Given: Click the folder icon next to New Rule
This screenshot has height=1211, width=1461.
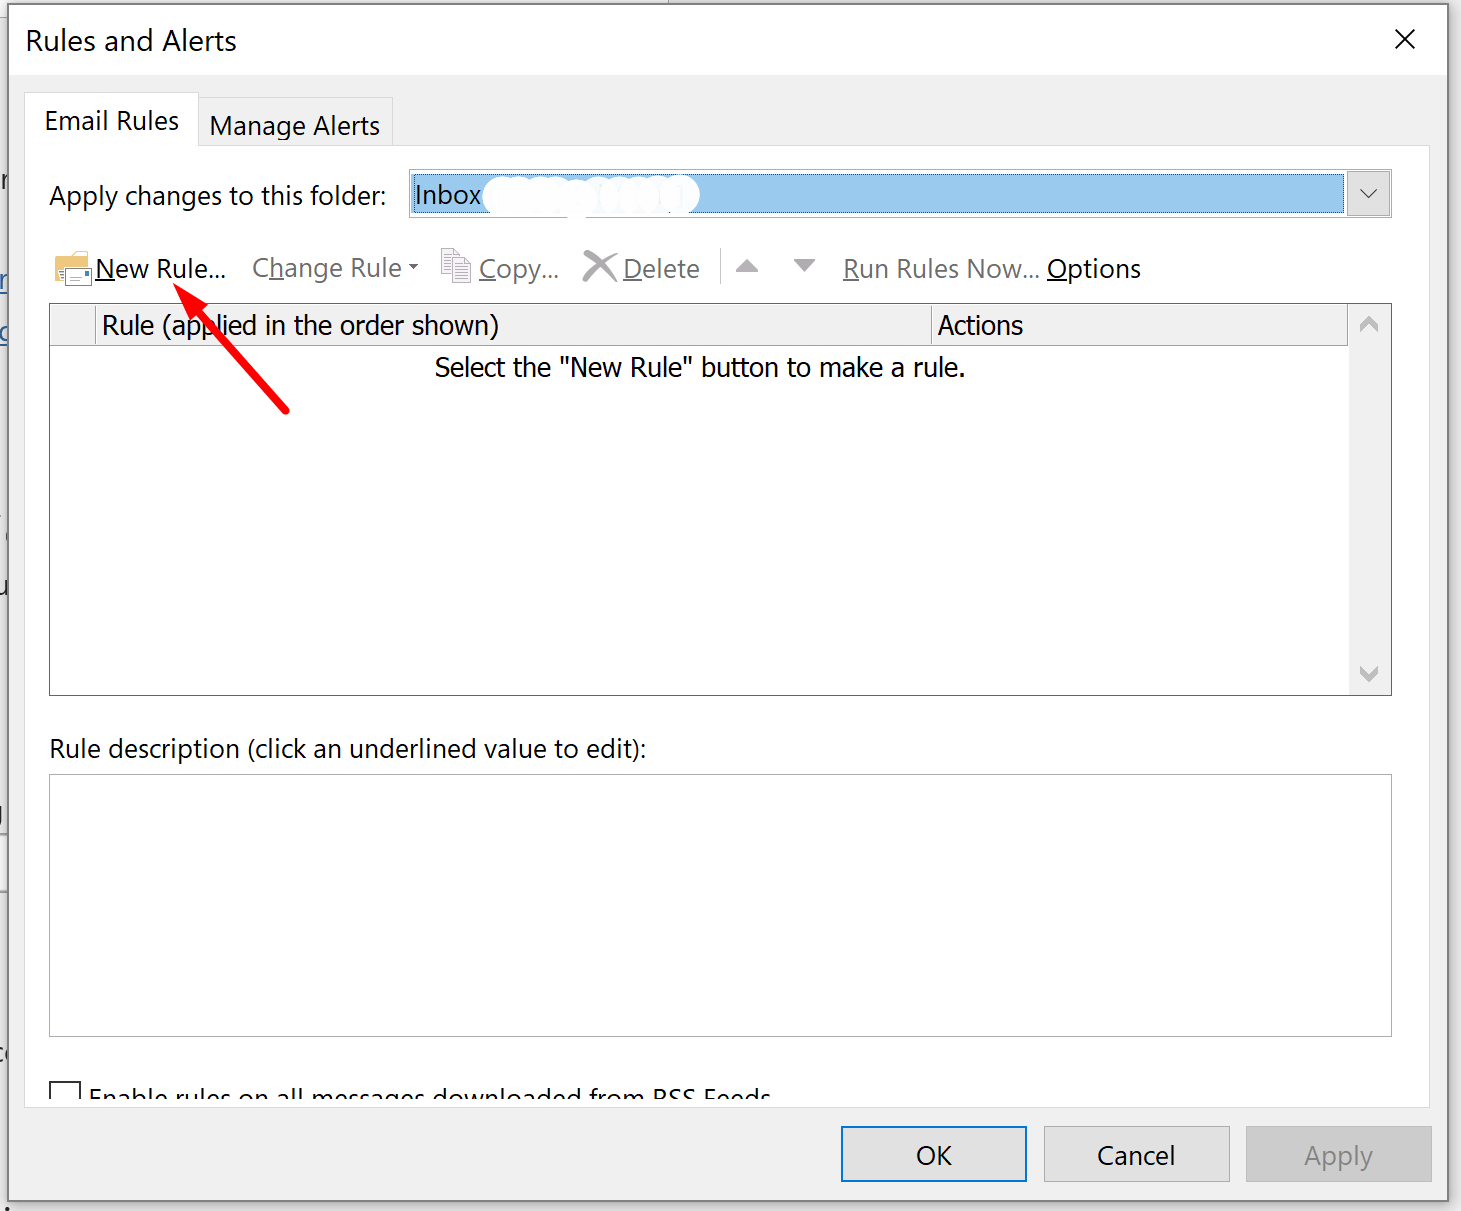Looking at the screenshot, I should 71,267.
